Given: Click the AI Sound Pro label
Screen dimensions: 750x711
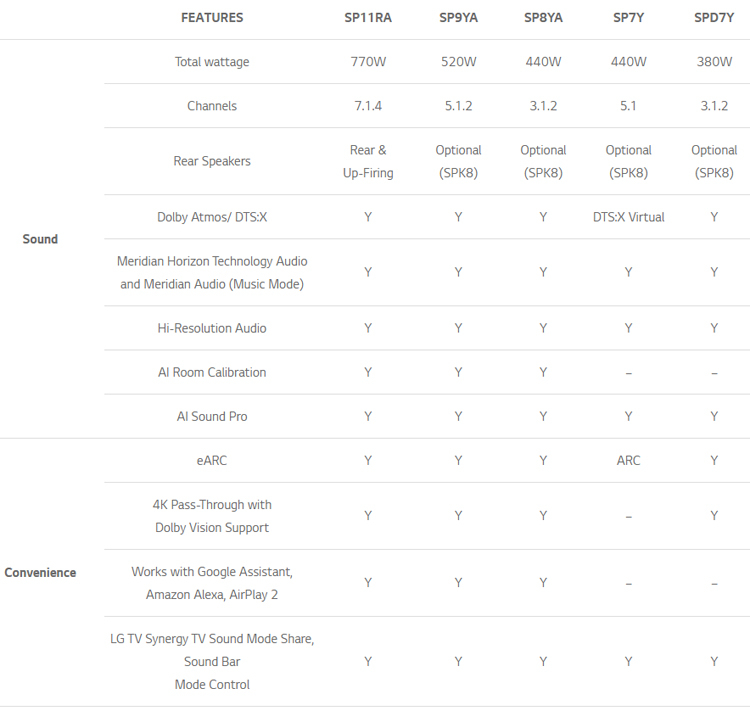Looking at the screenshot, I should point(212,416).
